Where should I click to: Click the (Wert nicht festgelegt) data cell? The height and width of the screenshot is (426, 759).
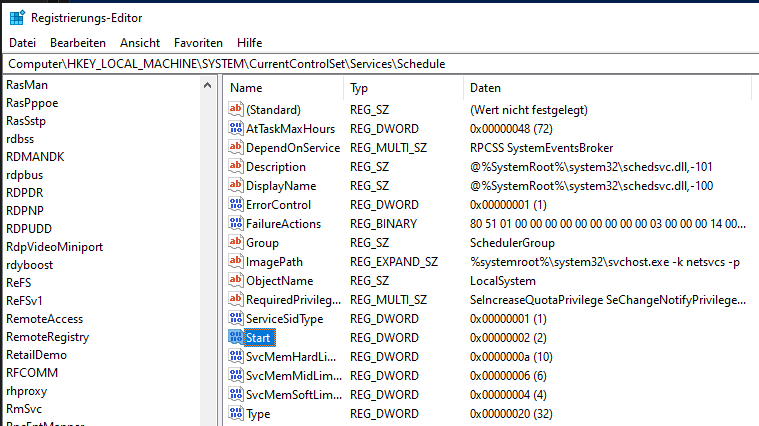(x=529, y=110)
